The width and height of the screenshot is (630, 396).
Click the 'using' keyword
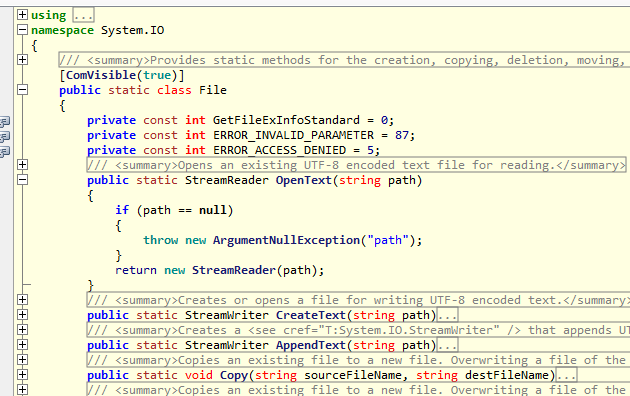[x=49, y=15]
